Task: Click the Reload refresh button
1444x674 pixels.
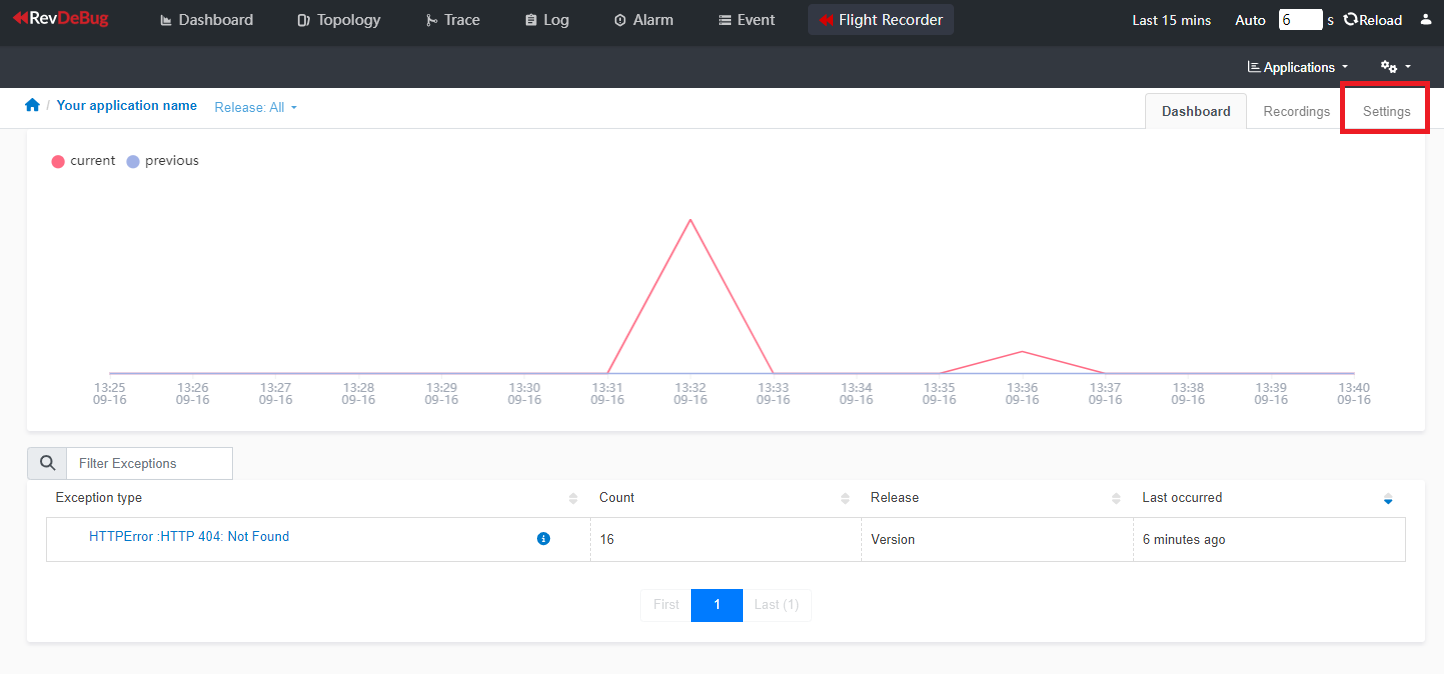Action: (1373, 20)
